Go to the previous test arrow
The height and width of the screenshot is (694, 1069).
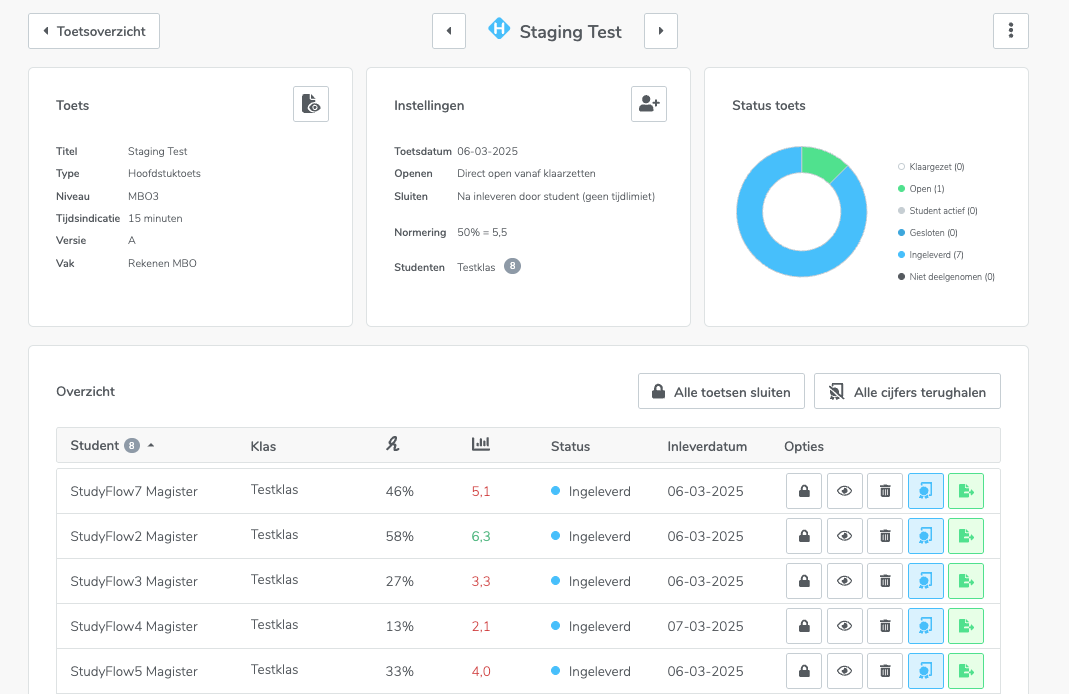point(449,31)
